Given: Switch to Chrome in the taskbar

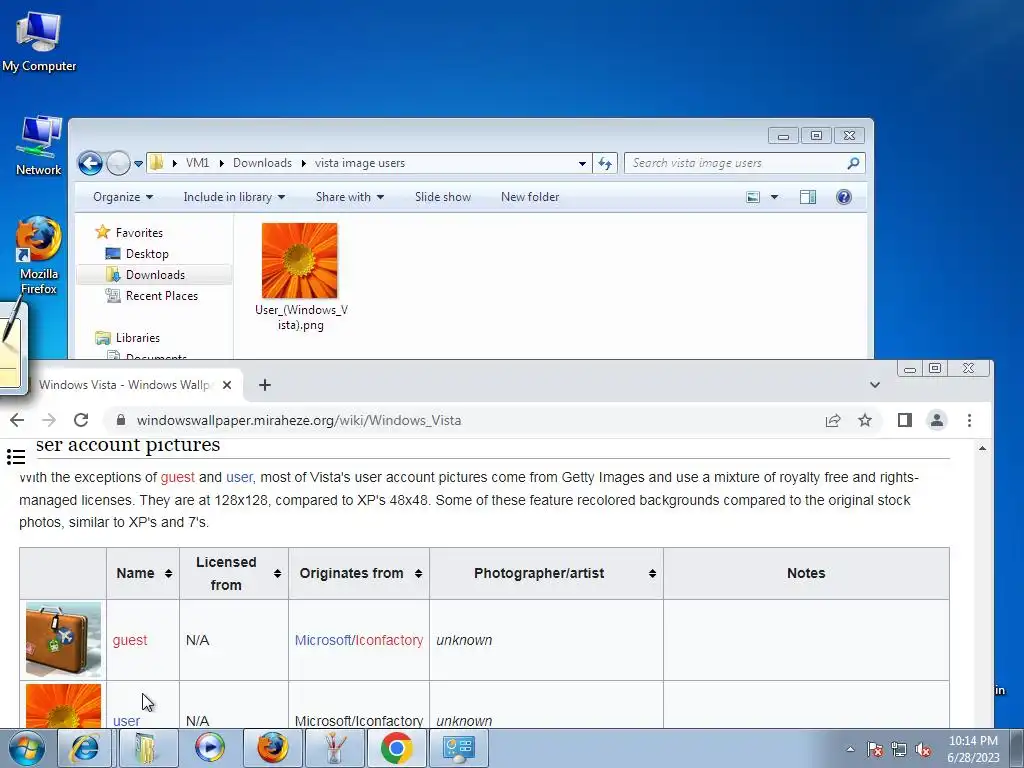Looking at the screenshot, I should point(396,748).
